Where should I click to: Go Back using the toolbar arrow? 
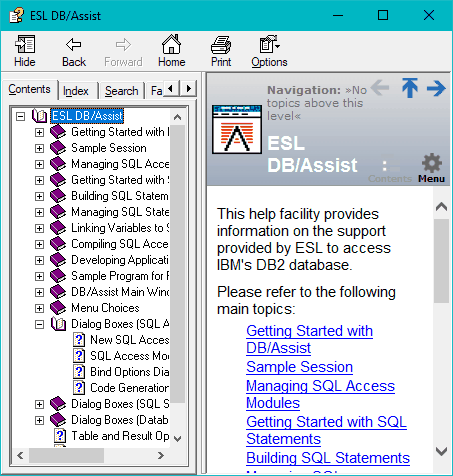coord(73,44)
